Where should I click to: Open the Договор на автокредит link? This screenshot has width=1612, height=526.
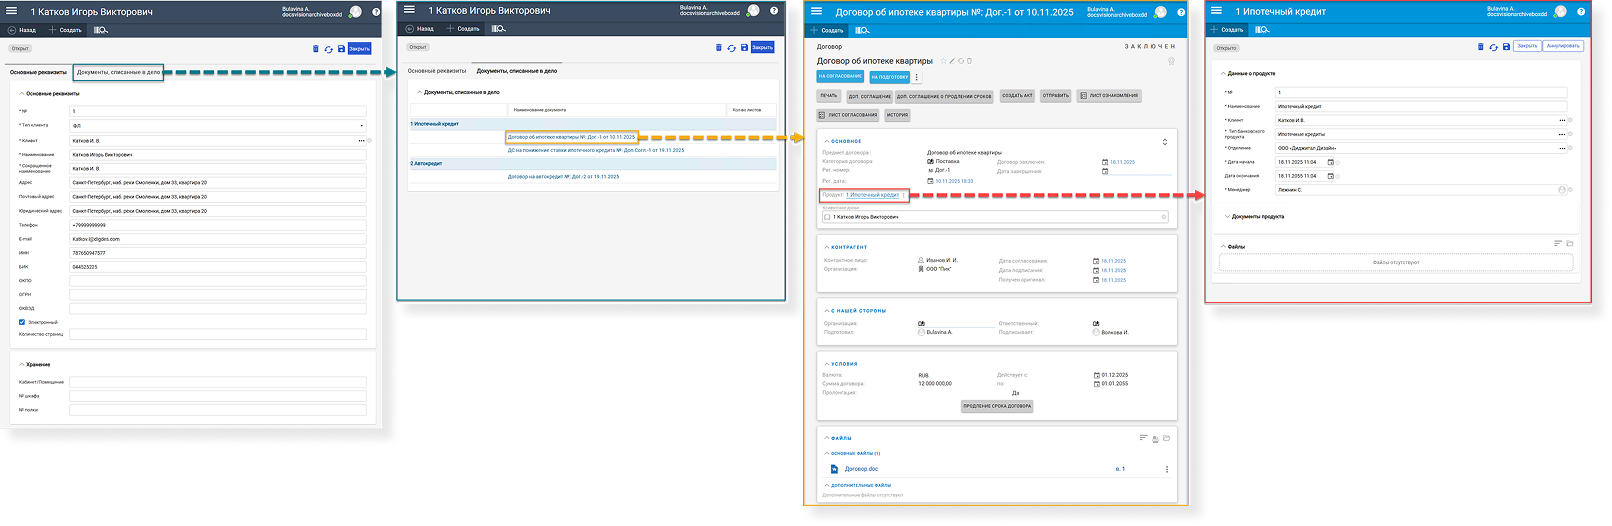click(x=563, y=177)
